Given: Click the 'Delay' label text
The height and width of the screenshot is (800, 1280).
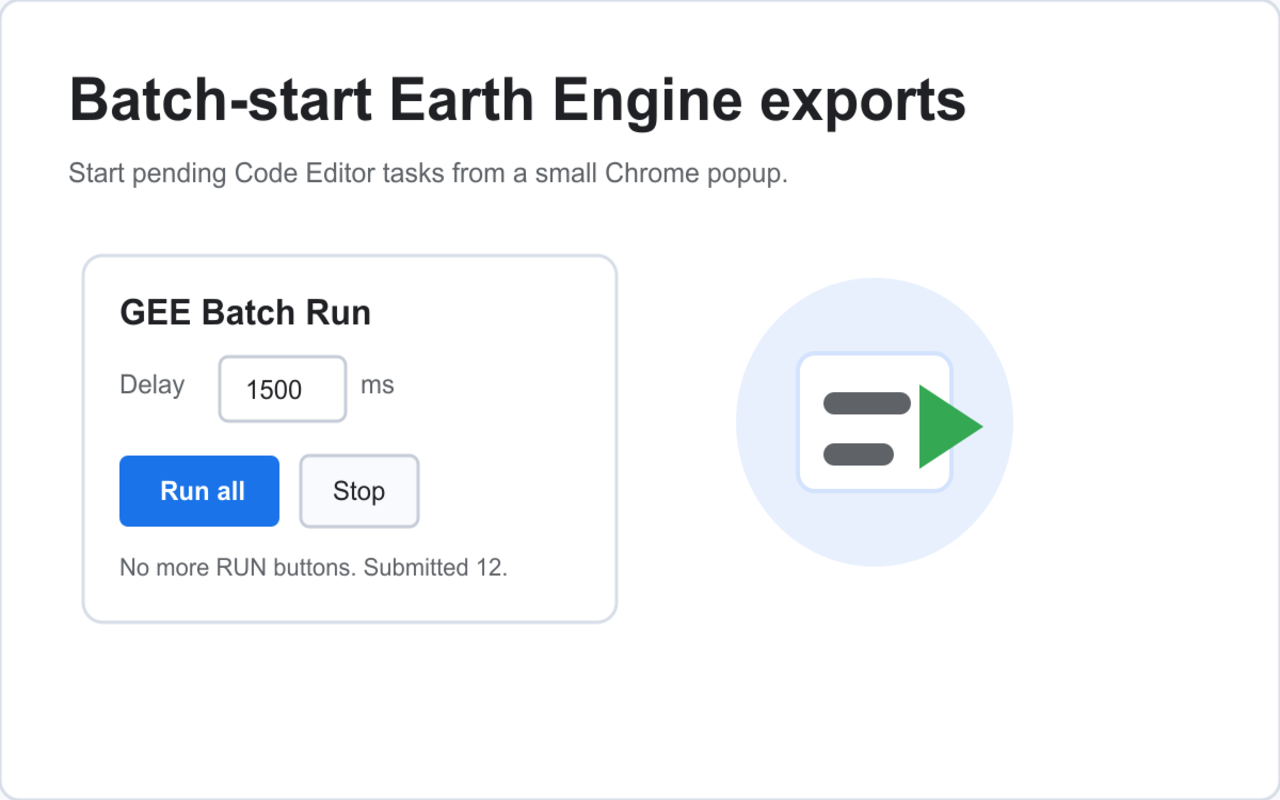Looking at the screenshot, I should click(x=152, y=385).
